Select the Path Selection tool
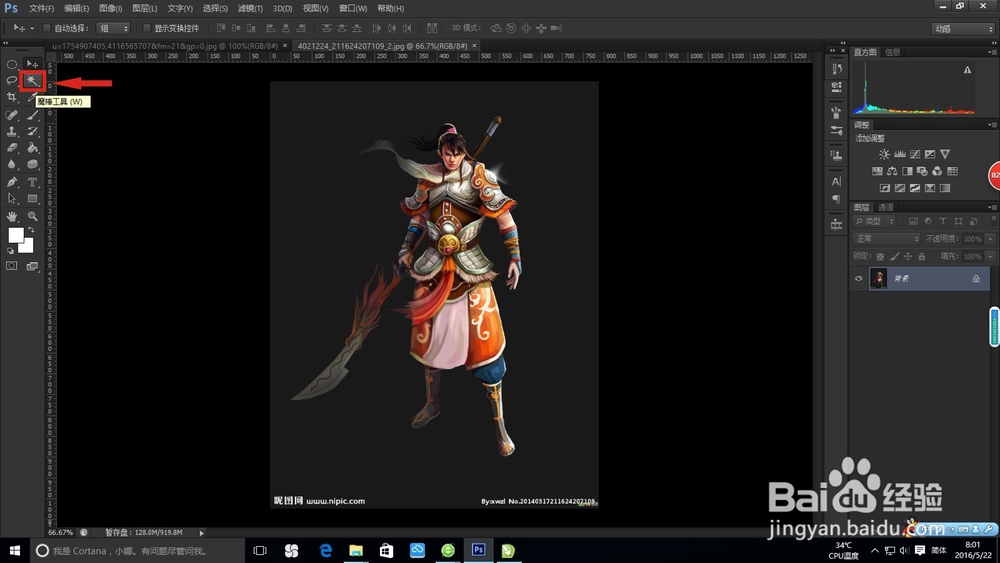 click(x=11, y=199)
